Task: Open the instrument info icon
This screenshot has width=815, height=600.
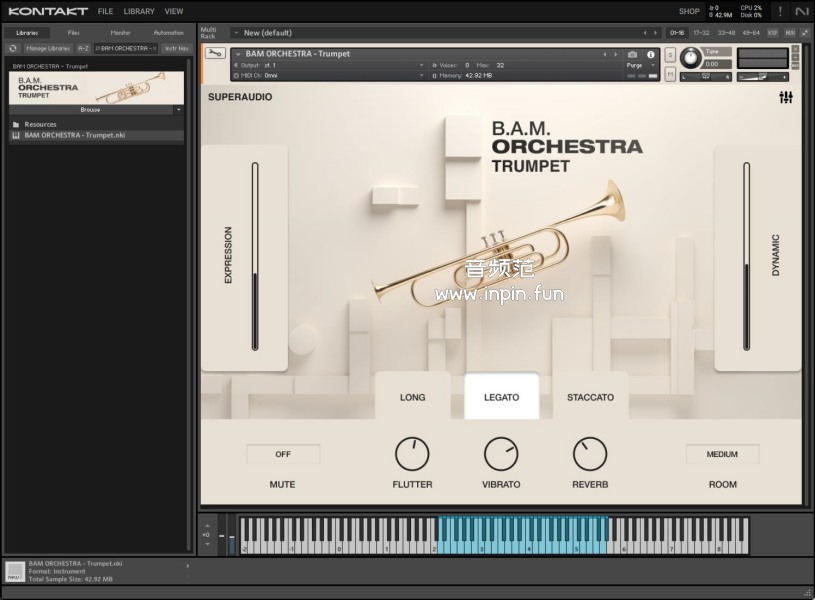Action: pyautogui.click(x=650, y=54)
